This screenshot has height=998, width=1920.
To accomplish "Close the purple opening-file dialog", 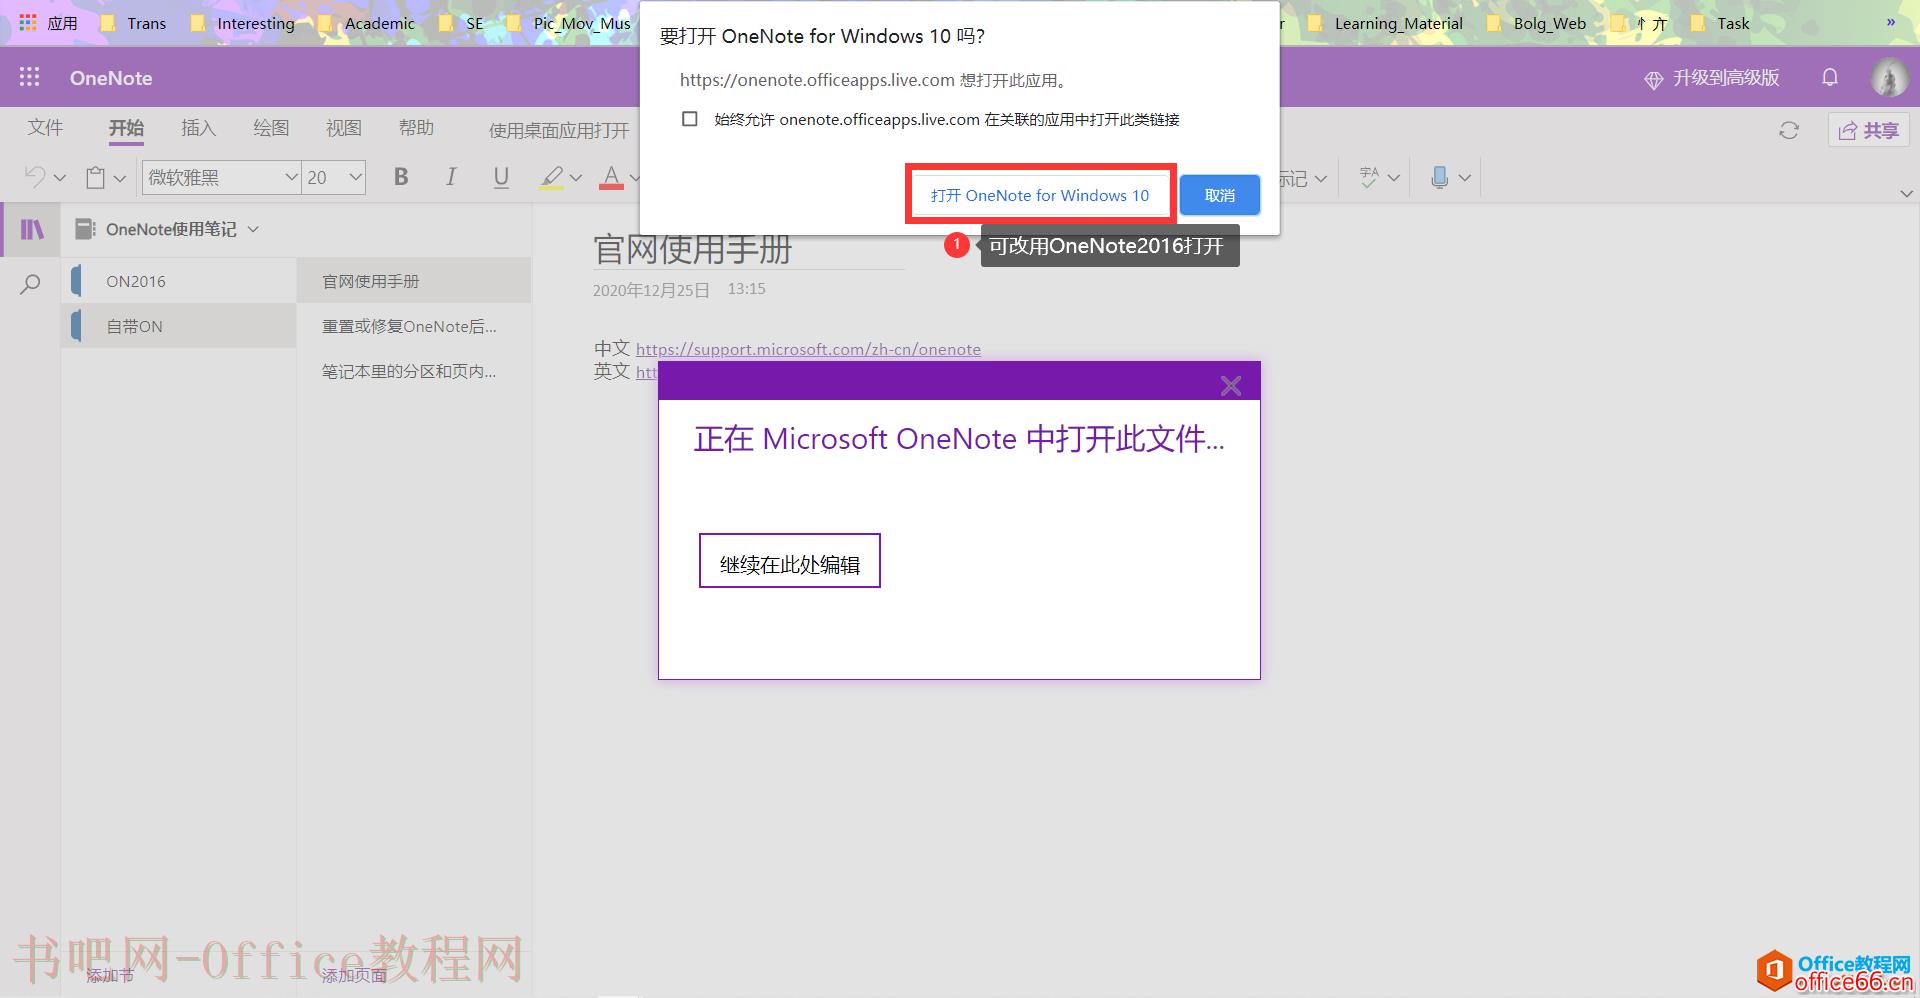I will (x=1231, y=385).
